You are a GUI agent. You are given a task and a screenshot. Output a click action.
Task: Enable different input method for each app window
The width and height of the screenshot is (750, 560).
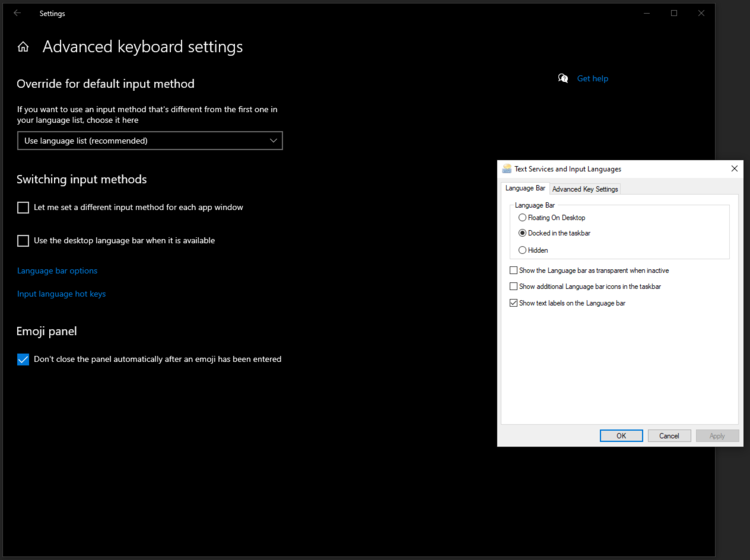tap(23, 208)
